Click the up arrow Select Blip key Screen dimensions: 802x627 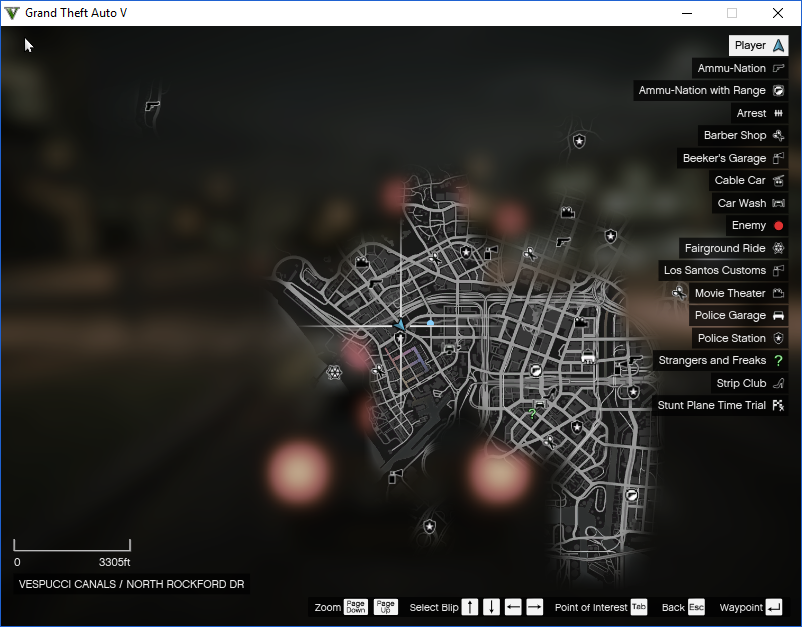470,607
